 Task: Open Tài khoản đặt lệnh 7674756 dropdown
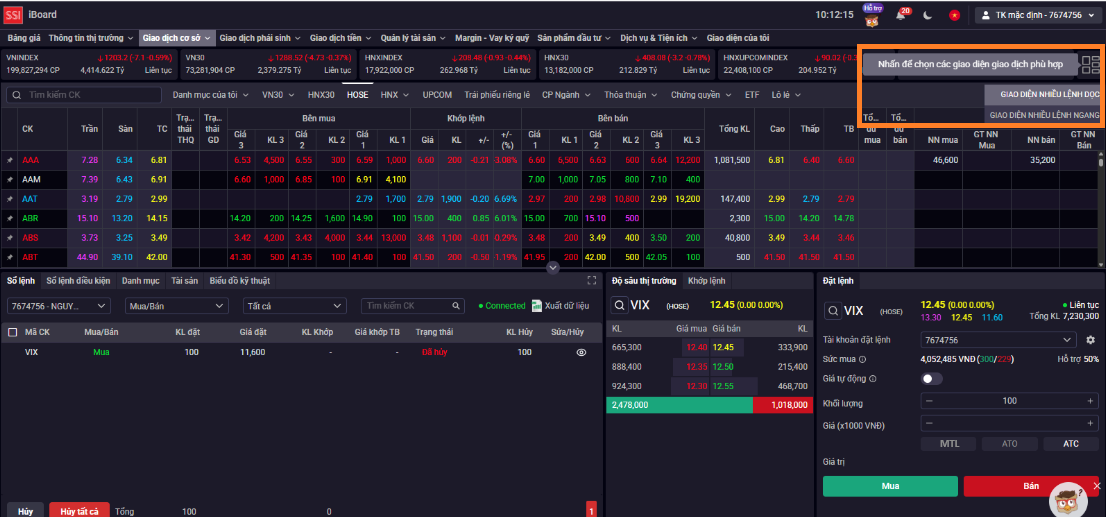[x=999, y=340]
